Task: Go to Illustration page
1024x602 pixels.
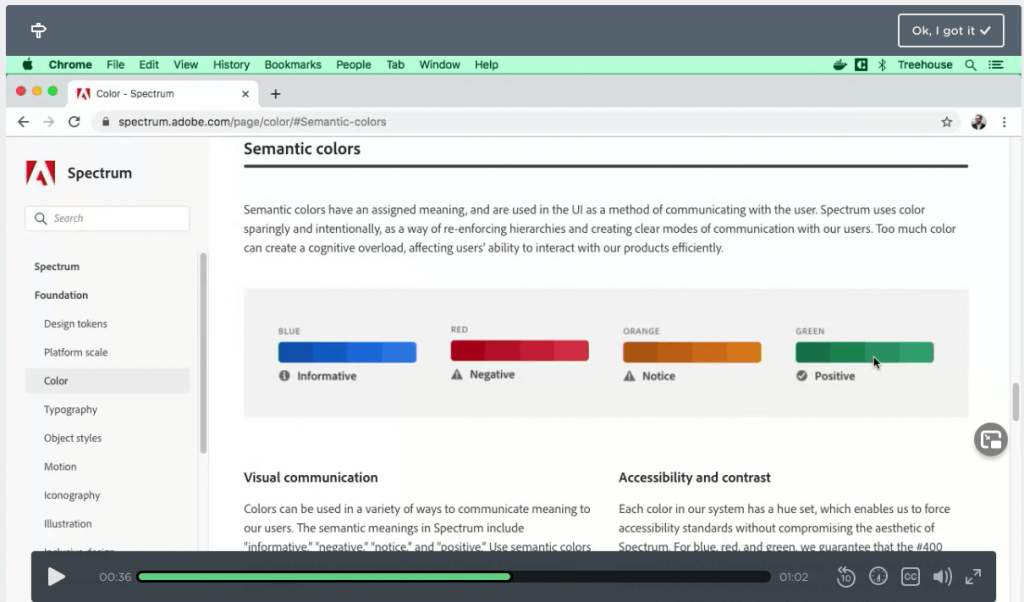Action: 68,524
